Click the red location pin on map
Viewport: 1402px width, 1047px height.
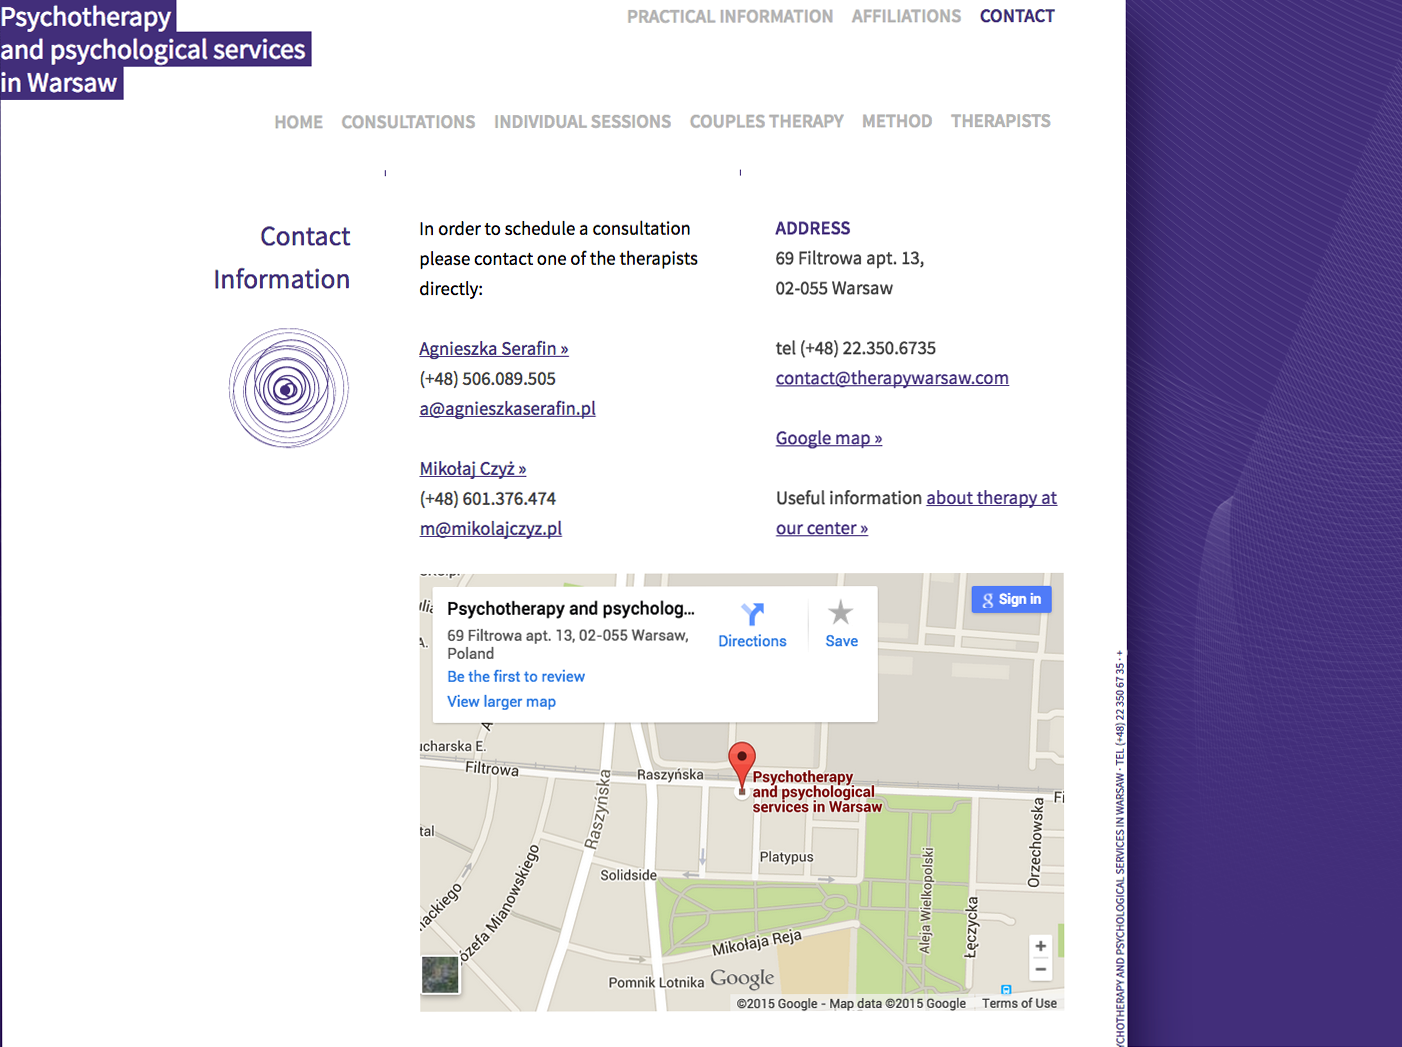[741, 765]
